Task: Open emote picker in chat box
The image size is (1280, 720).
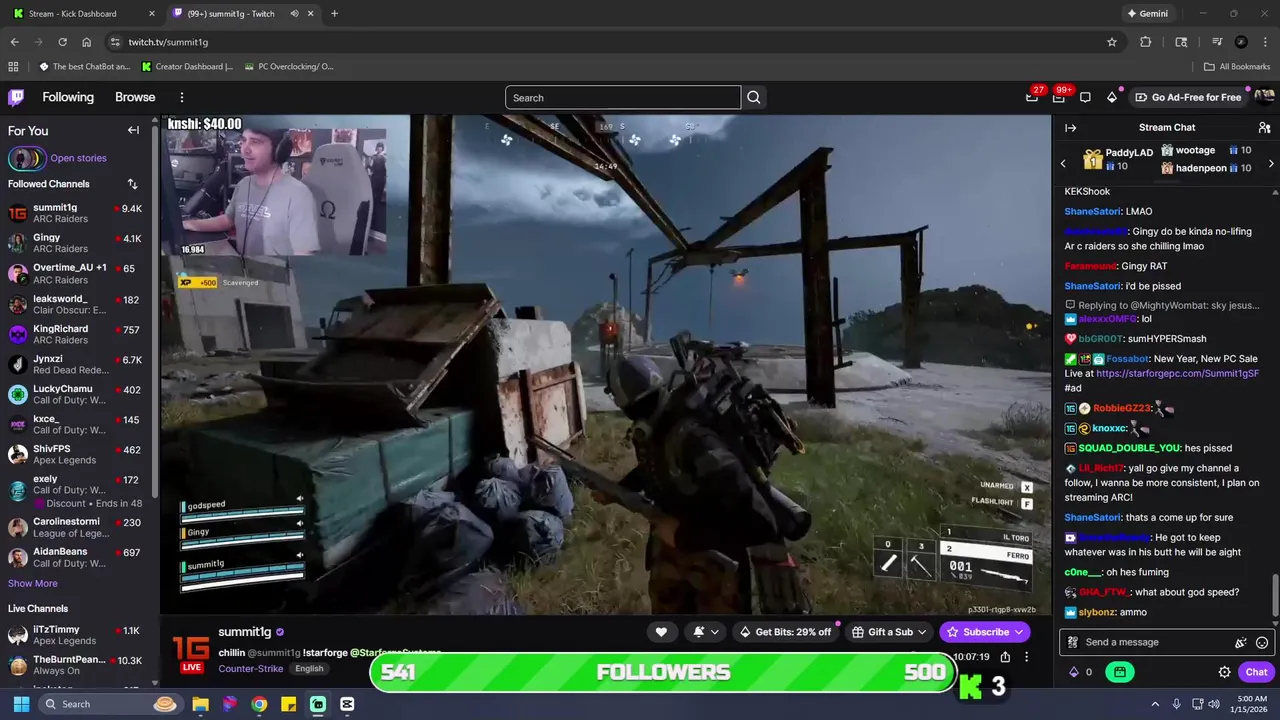Action: tap(1262, 642)
